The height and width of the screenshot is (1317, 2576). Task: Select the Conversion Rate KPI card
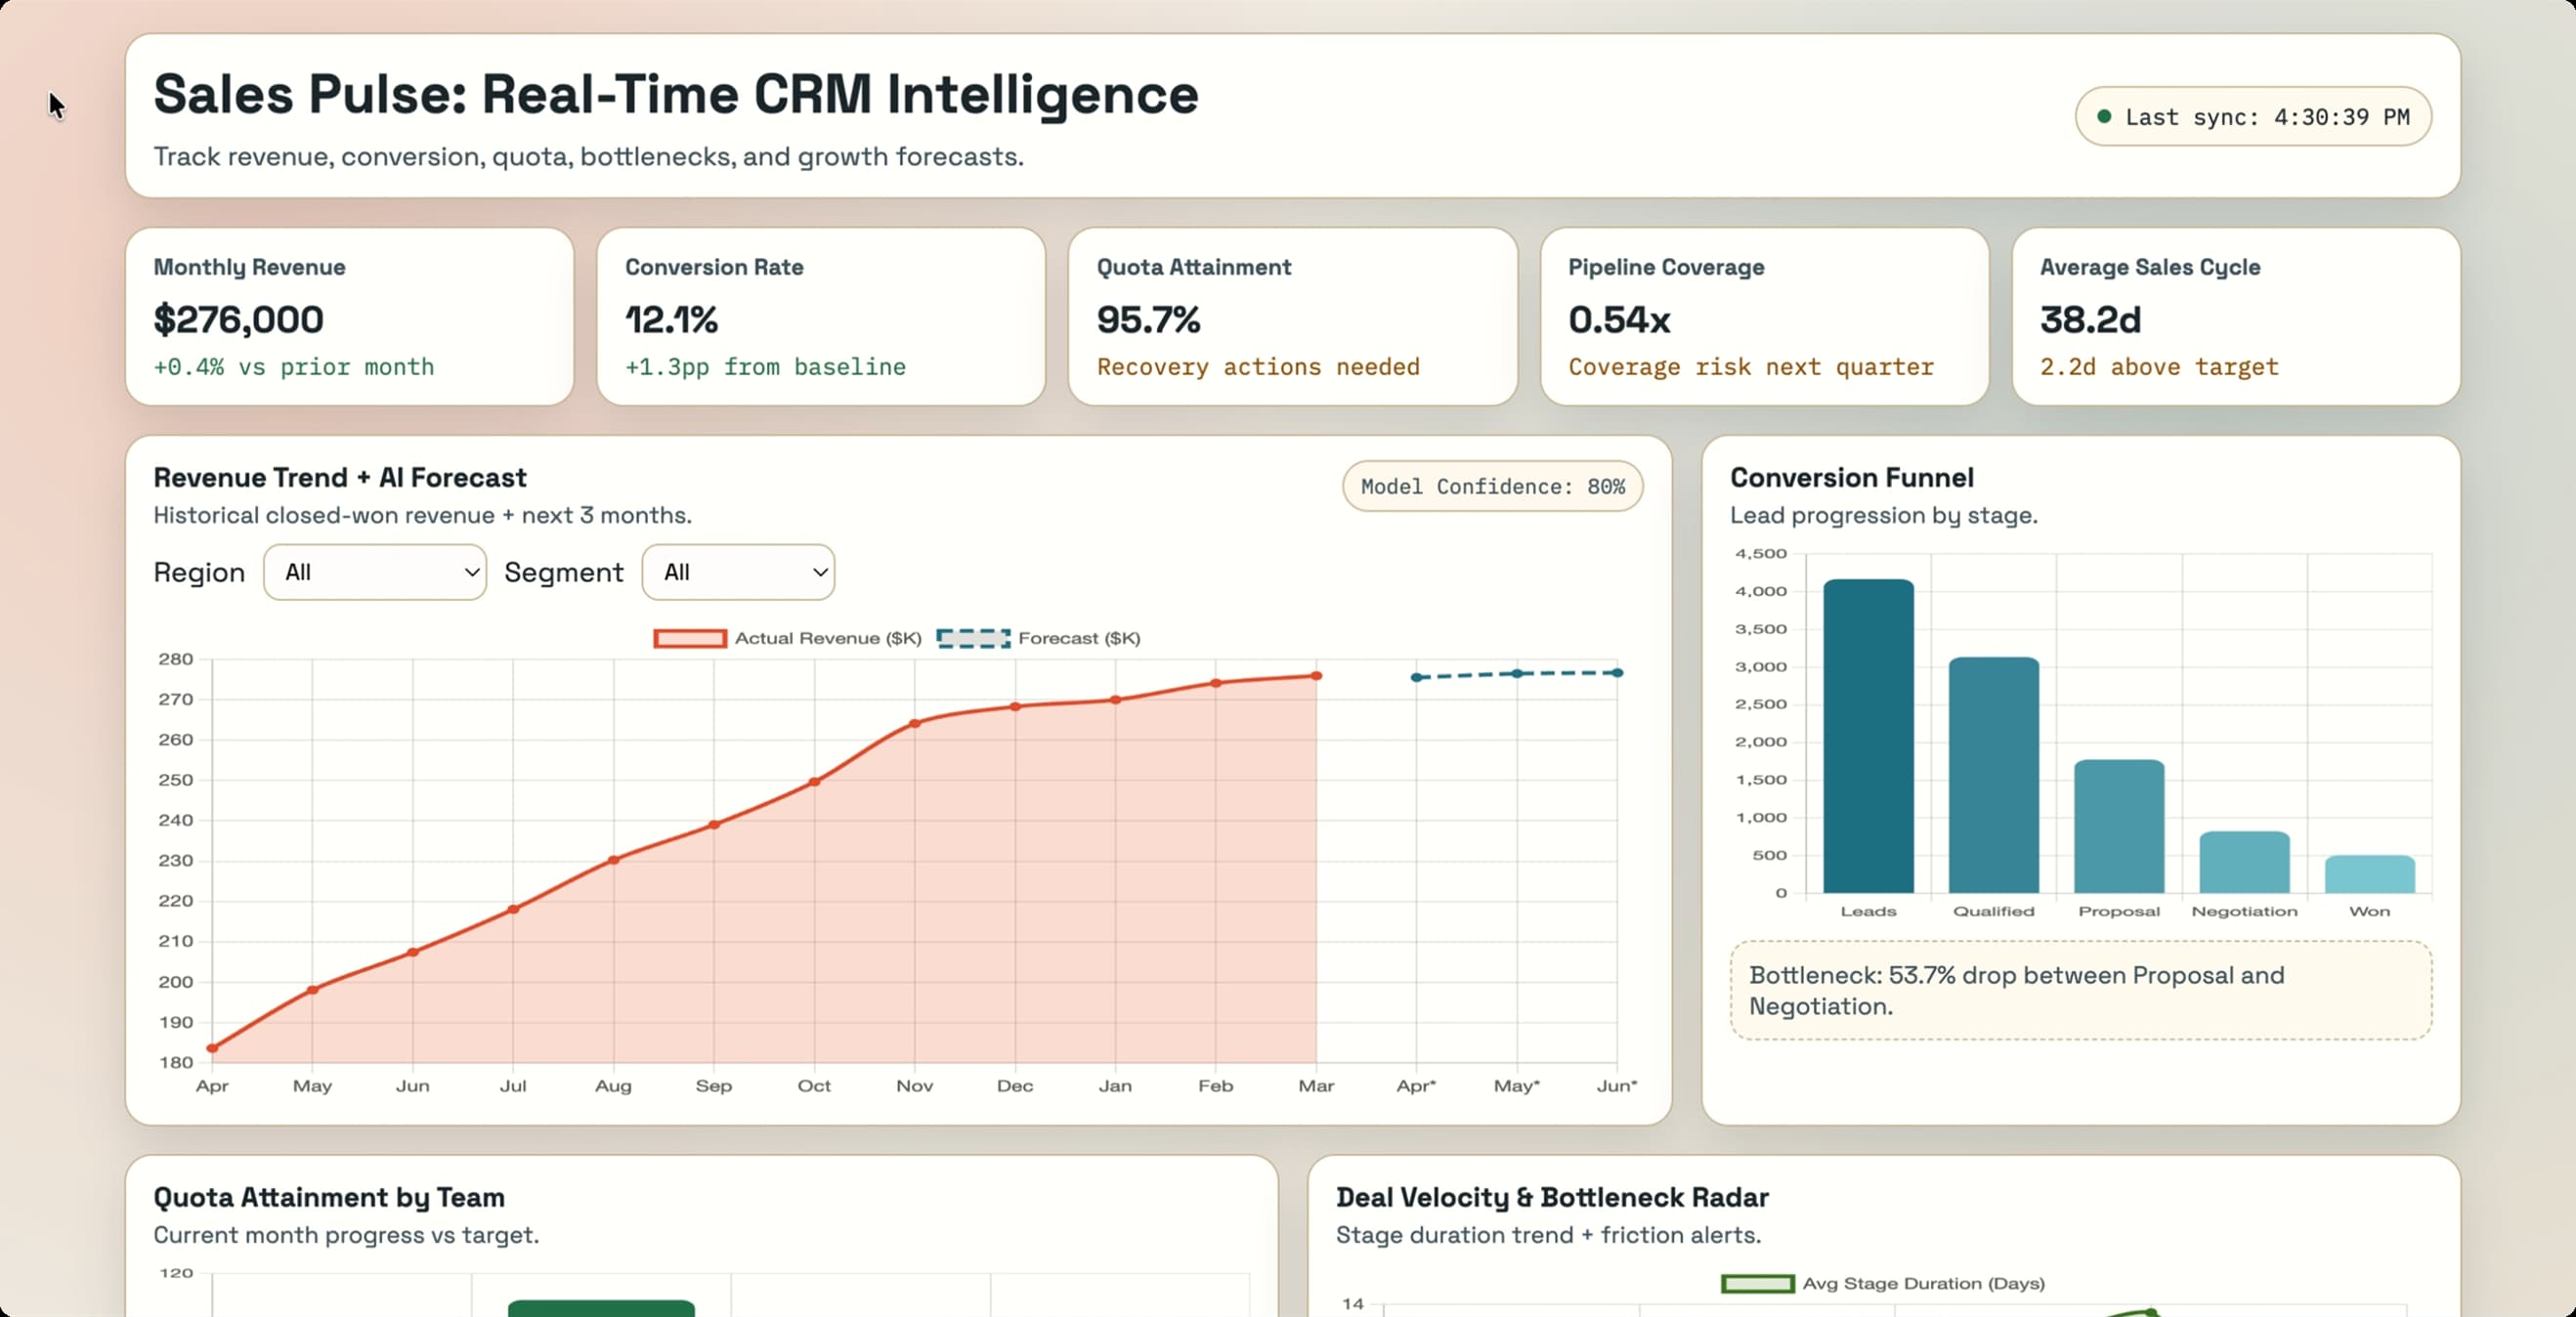point(821,316)
